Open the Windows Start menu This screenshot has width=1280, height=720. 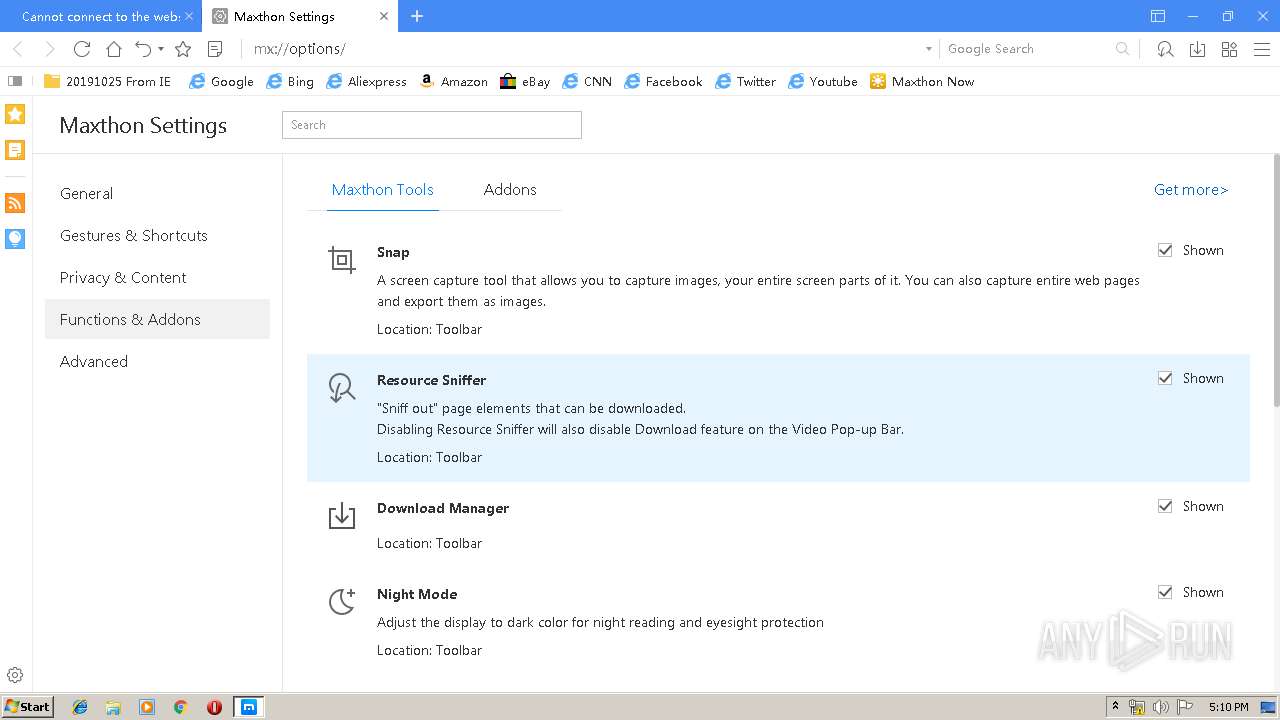pos(27,706)
